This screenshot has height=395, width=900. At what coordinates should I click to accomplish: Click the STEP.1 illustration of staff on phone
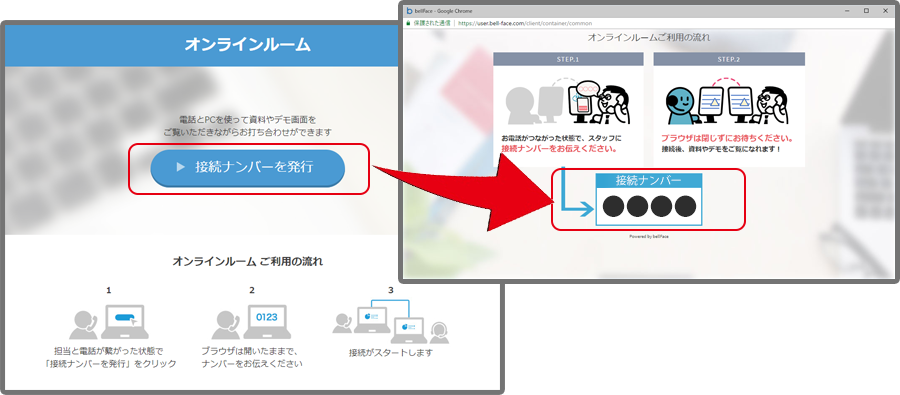(x=568, y=100)
